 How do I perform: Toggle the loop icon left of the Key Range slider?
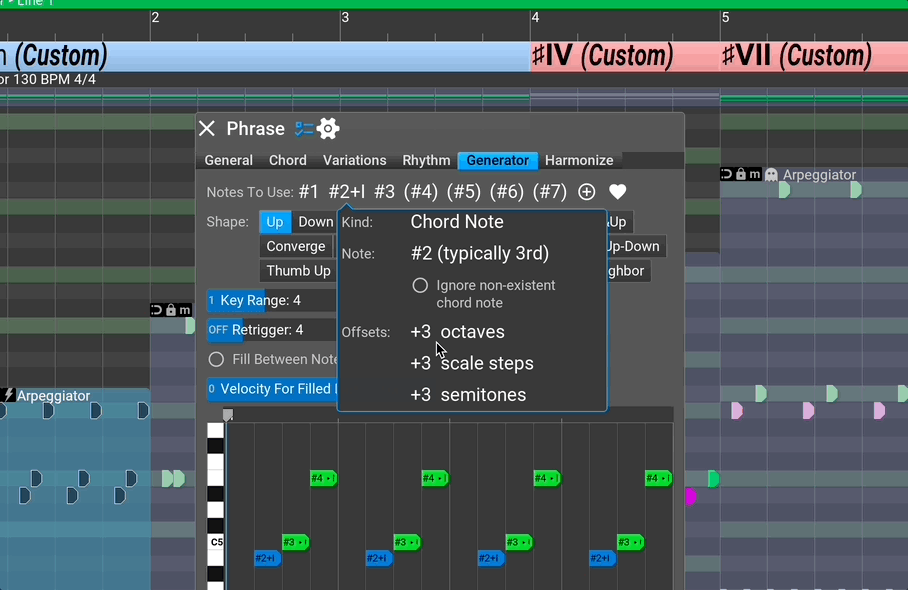(156, 310)
